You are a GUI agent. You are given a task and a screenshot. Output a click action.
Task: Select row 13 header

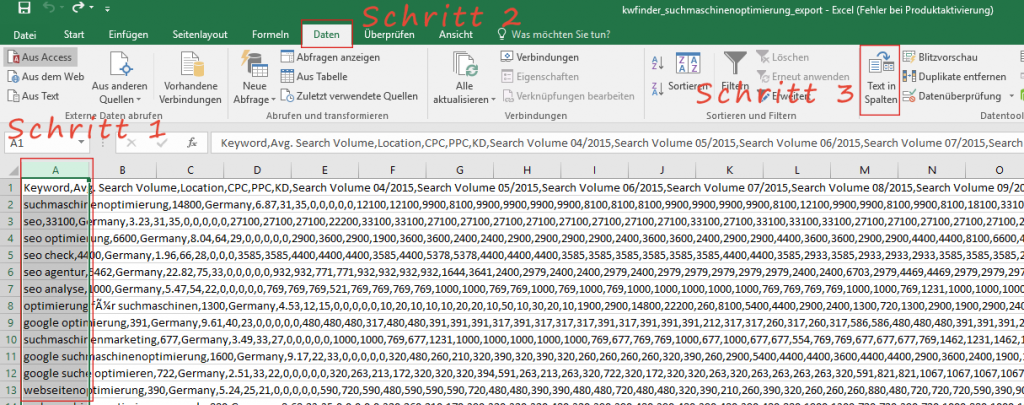10,389
